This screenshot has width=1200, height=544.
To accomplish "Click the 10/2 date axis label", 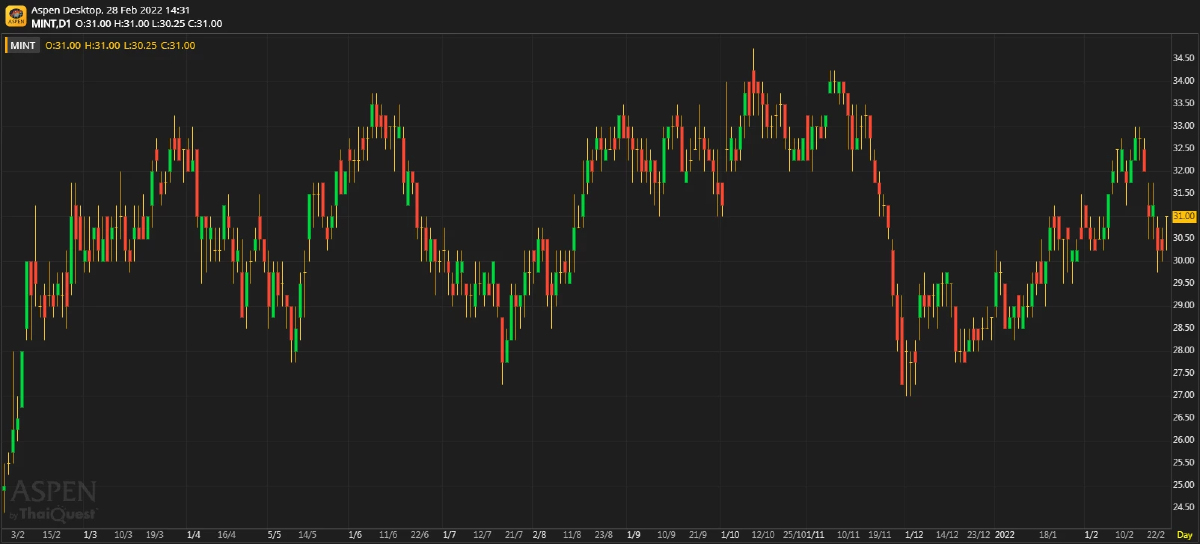I will (x=1125, y=535).
